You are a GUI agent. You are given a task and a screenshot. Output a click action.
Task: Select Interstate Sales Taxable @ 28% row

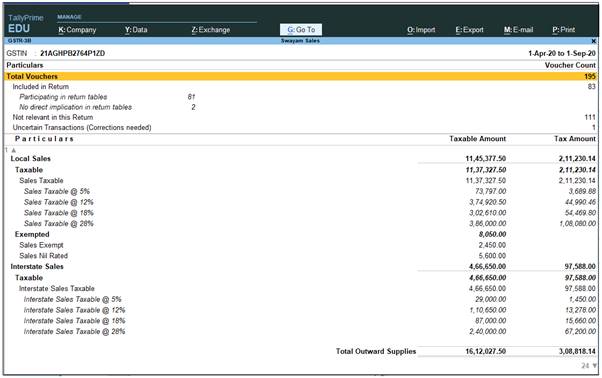click(301, 331)
